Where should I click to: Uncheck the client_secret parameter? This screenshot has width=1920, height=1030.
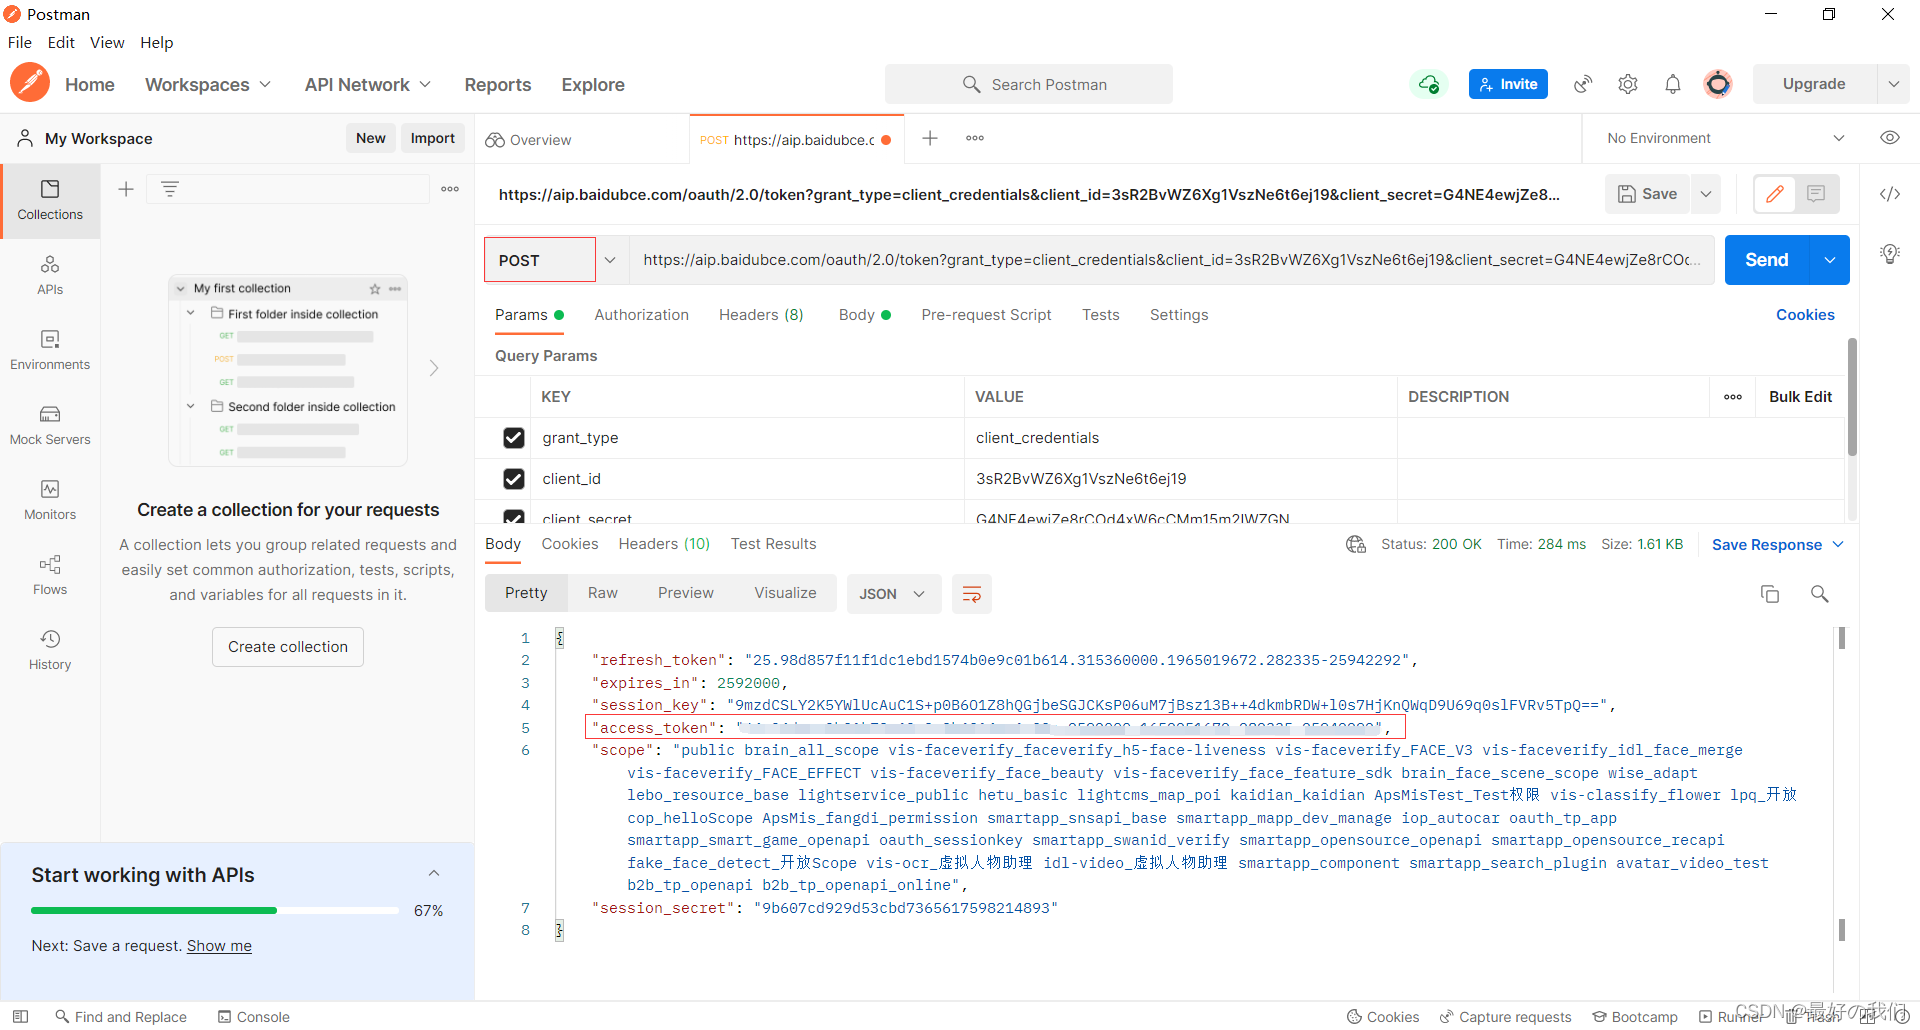coord(514,517)
